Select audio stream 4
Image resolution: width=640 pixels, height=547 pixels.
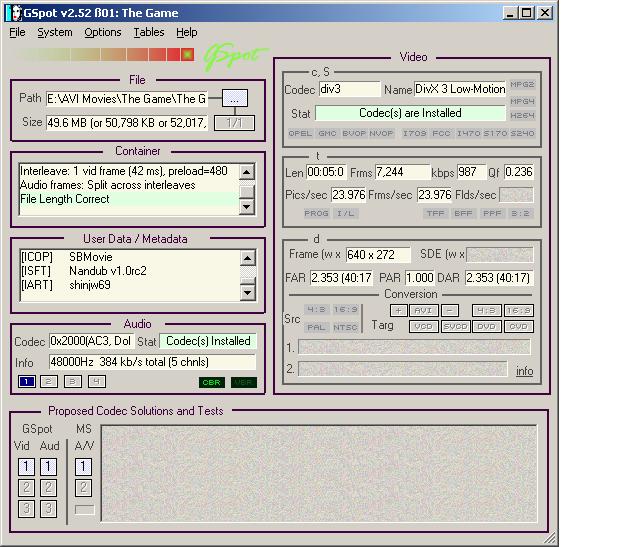[97, 382]
